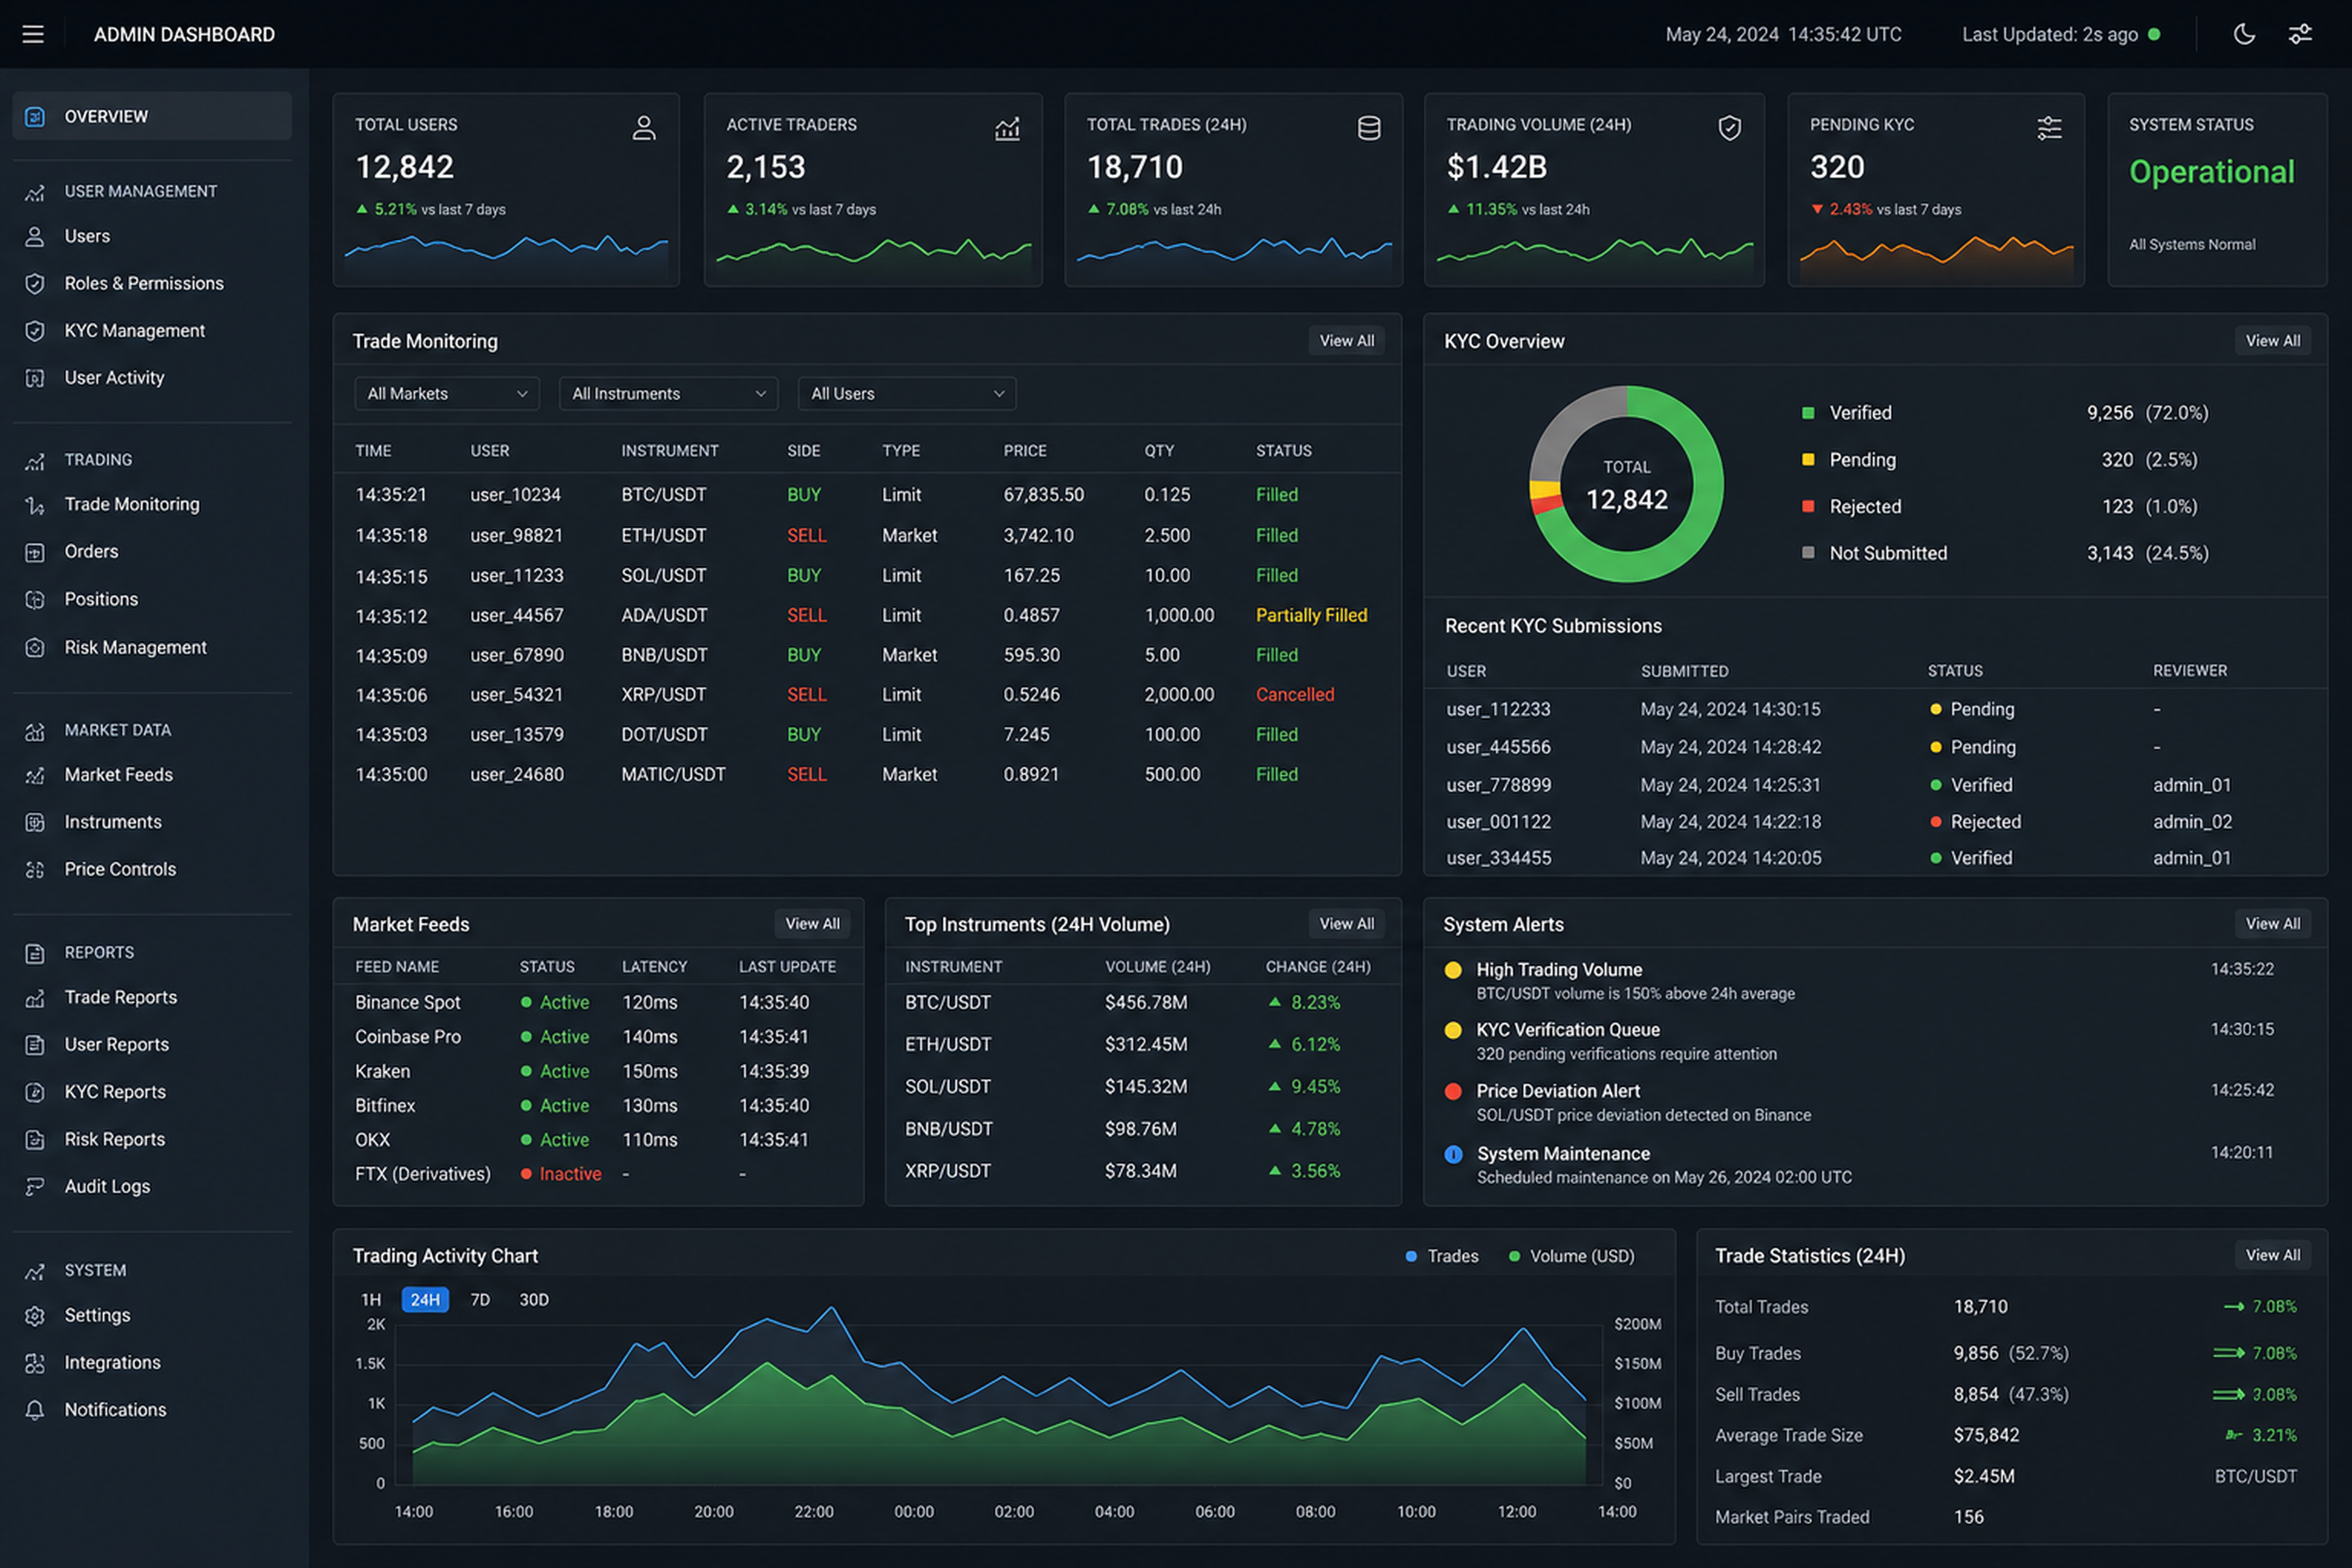Click View All in Trade Statistics
The image size is (2352, 1568).
point(2272,1255)
